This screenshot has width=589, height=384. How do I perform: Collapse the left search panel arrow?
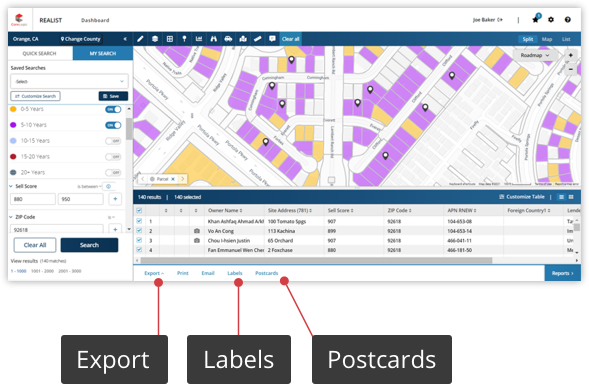pyautogui.click(x=125, y=39)
